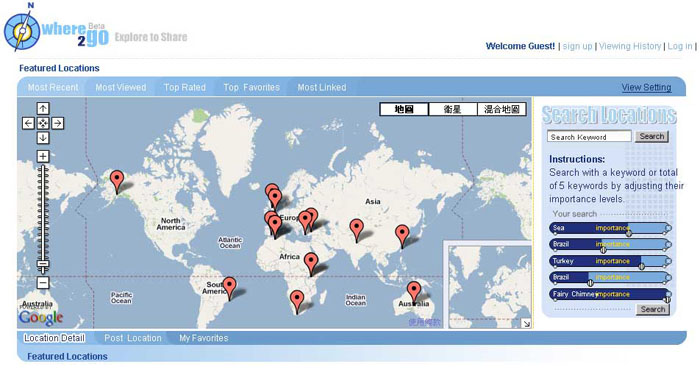Switch map to 混合地圖 hybrid view

click(502, 109)
